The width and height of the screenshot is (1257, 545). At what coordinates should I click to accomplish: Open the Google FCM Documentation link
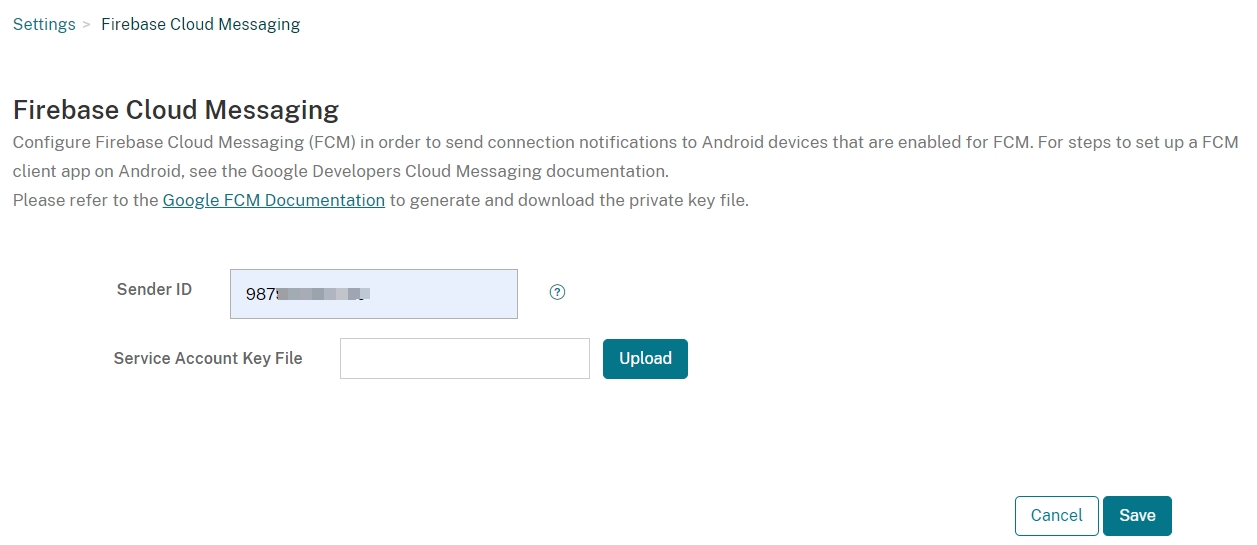273,200
